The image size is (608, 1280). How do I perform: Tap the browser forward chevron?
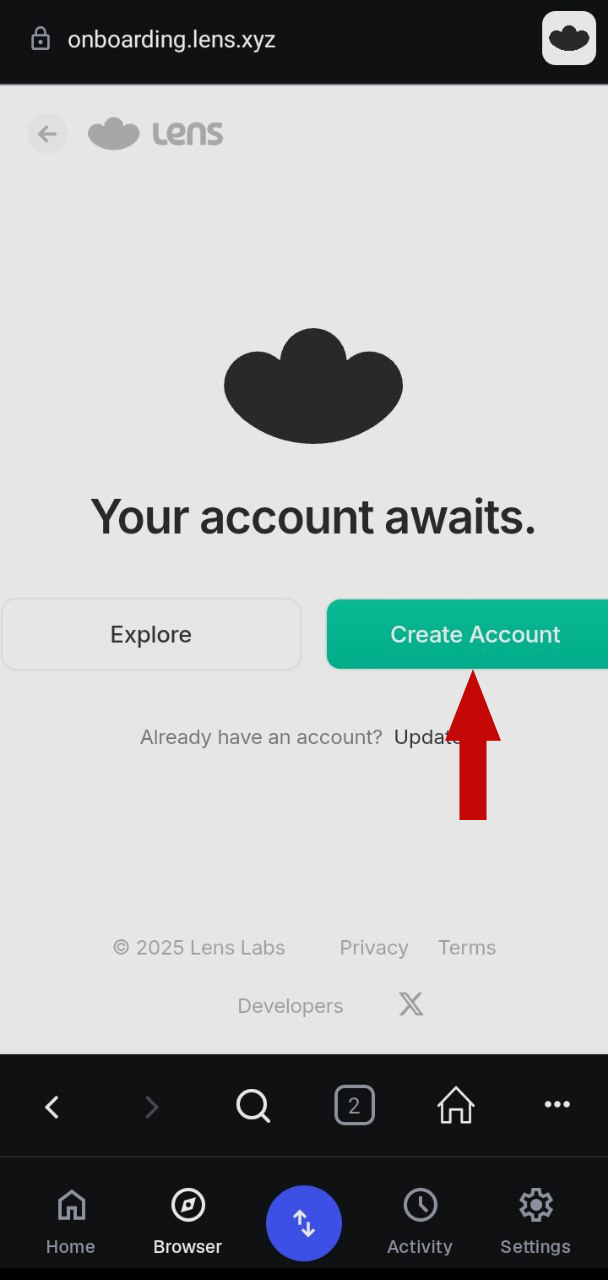tap(152, 1106)
